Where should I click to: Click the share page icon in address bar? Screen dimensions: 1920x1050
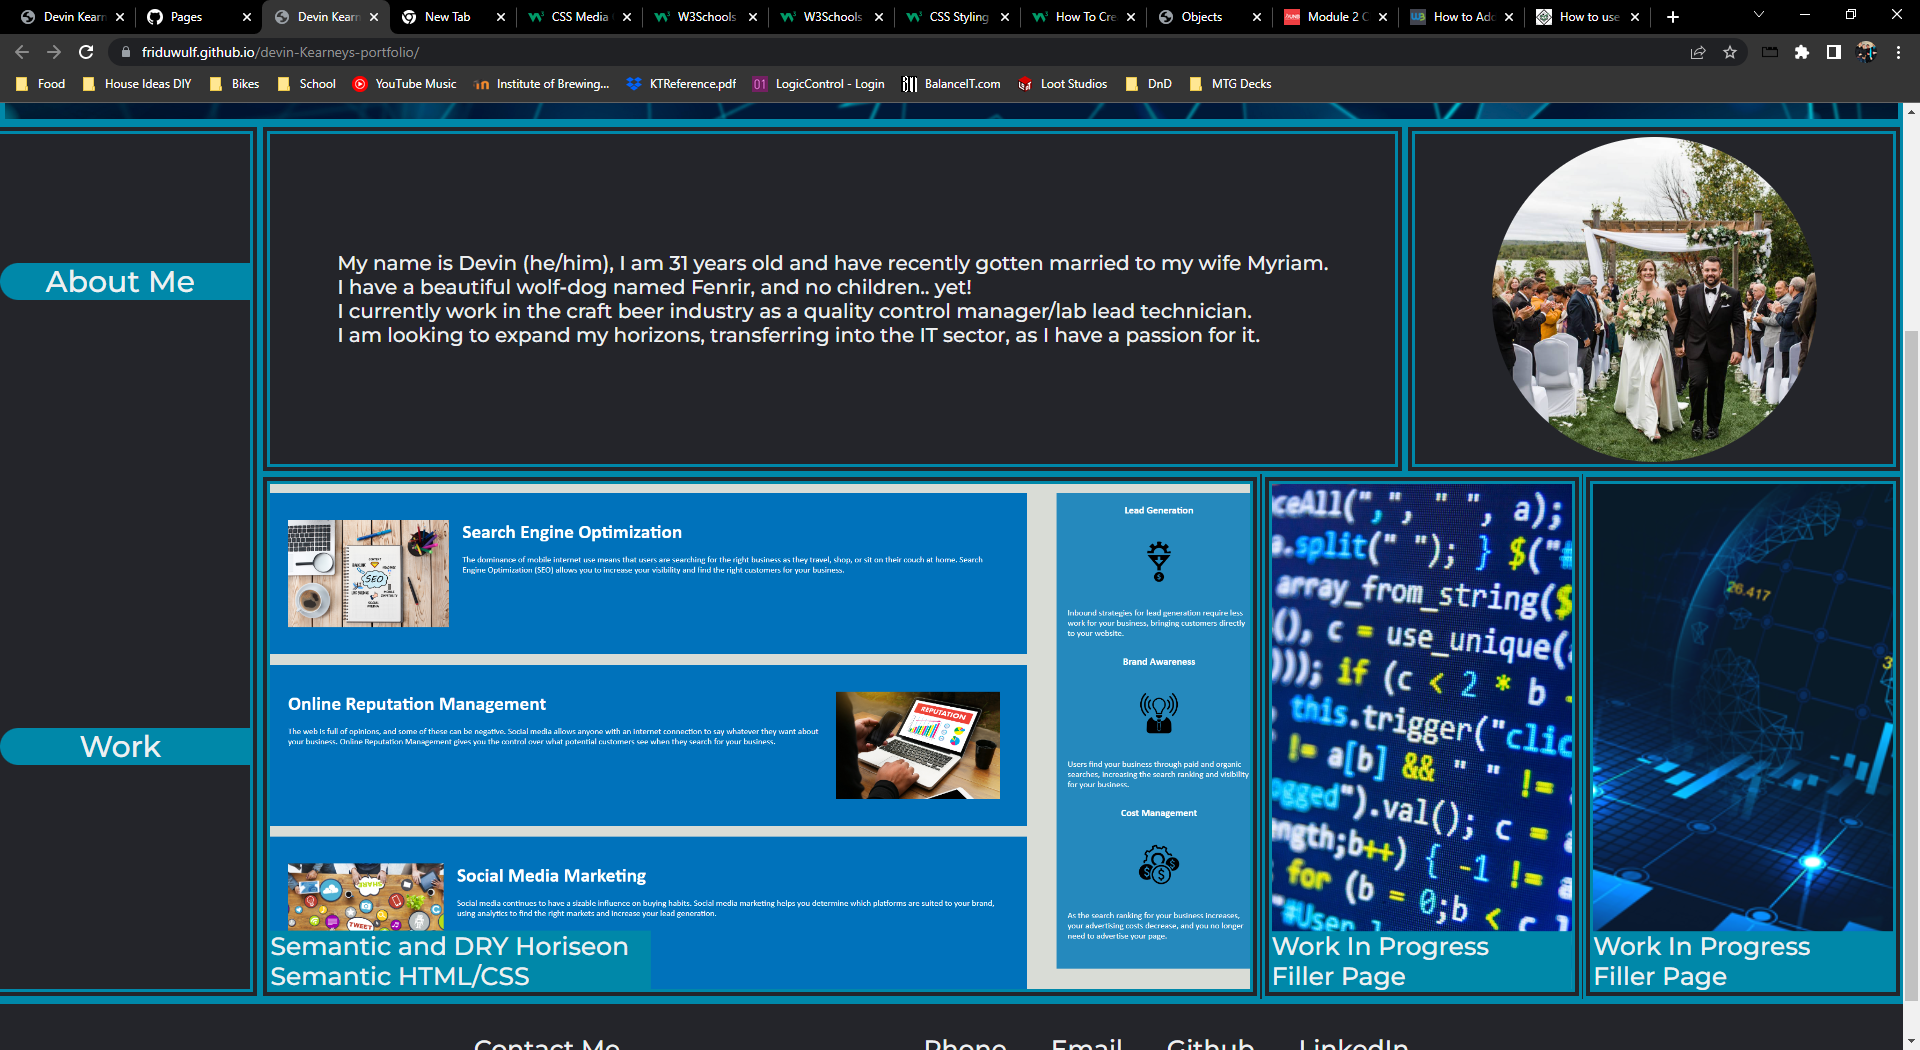point(1698,52)
